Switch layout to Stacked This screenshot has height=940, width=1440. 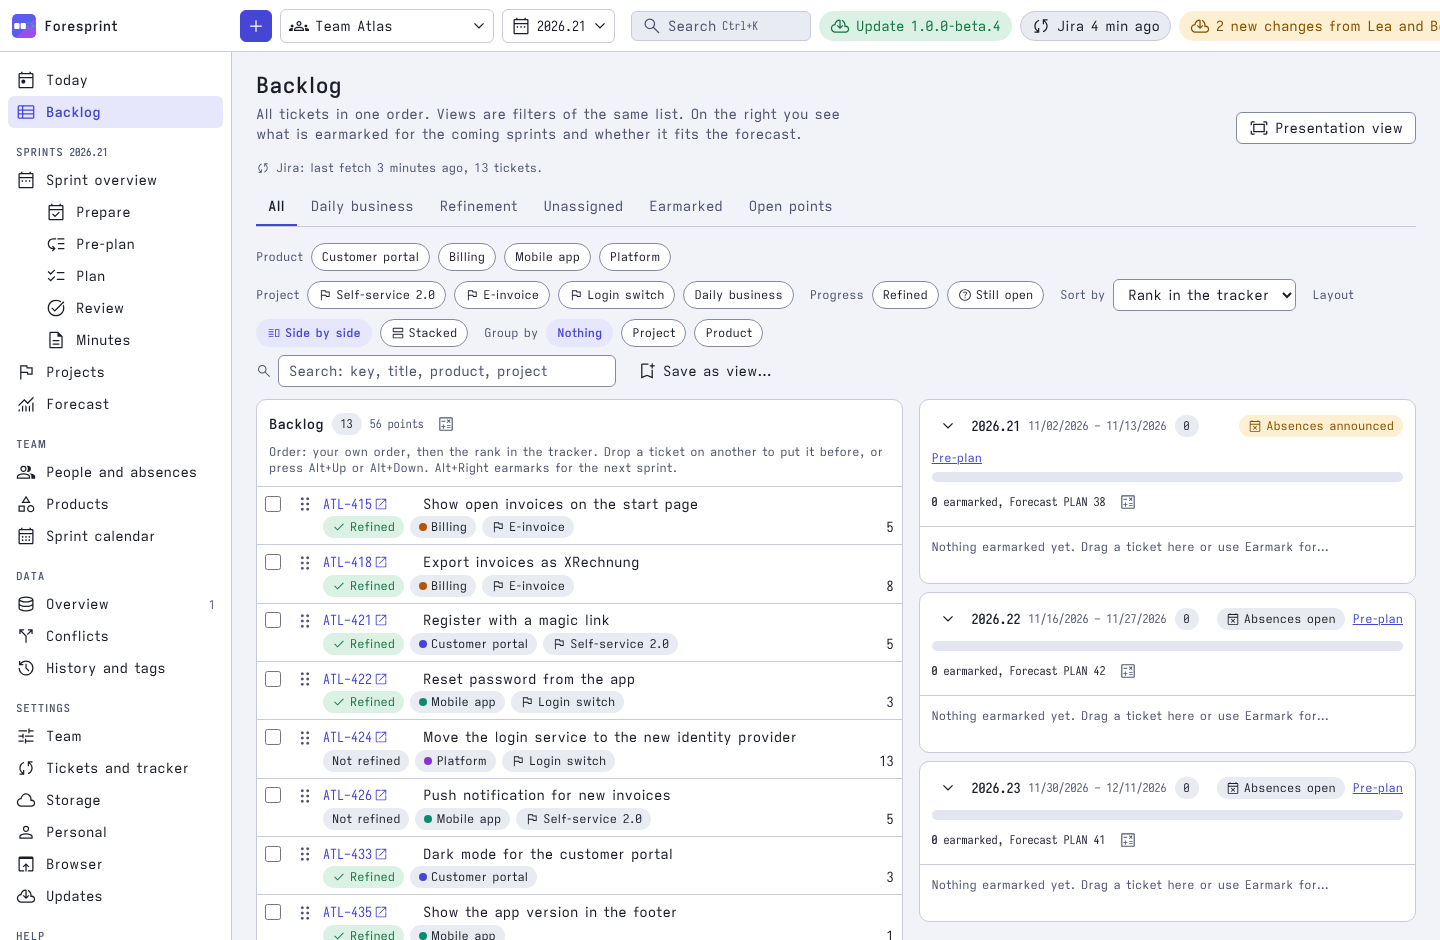coord(424,333)
